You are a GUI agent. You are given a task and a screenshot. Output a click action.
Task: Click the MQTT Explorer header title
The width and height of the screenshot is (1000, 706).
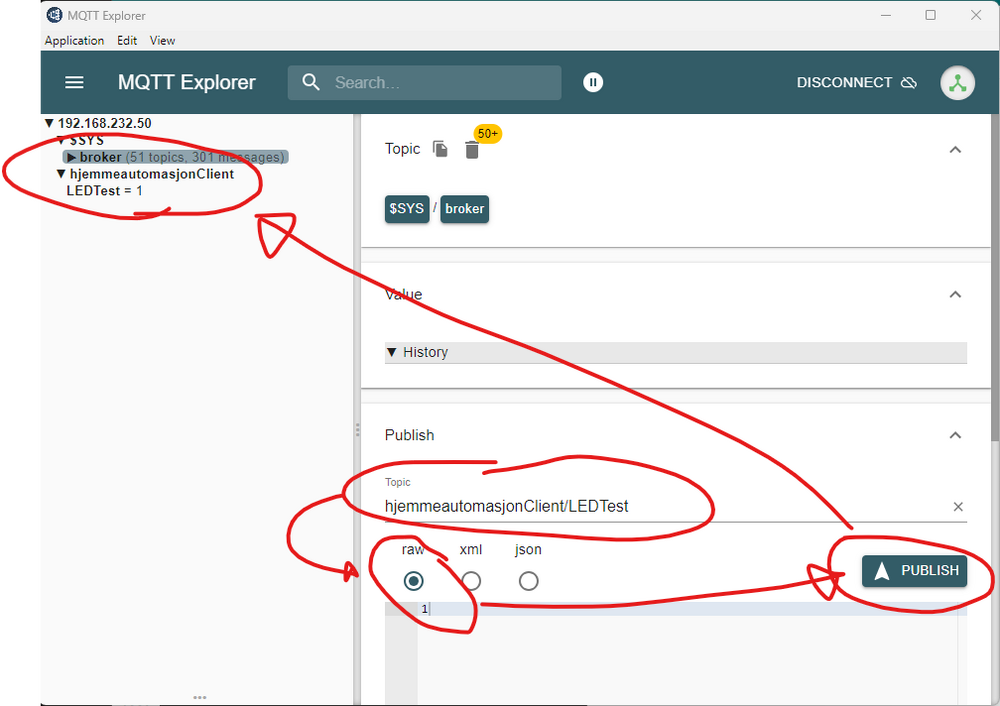186,82
